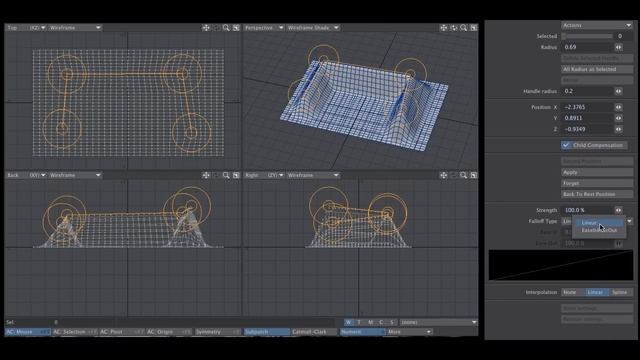Viewport: 640px width, 360px height.
Task: Click pan icon in Right viewport header
Action: (x=444, y=175)
